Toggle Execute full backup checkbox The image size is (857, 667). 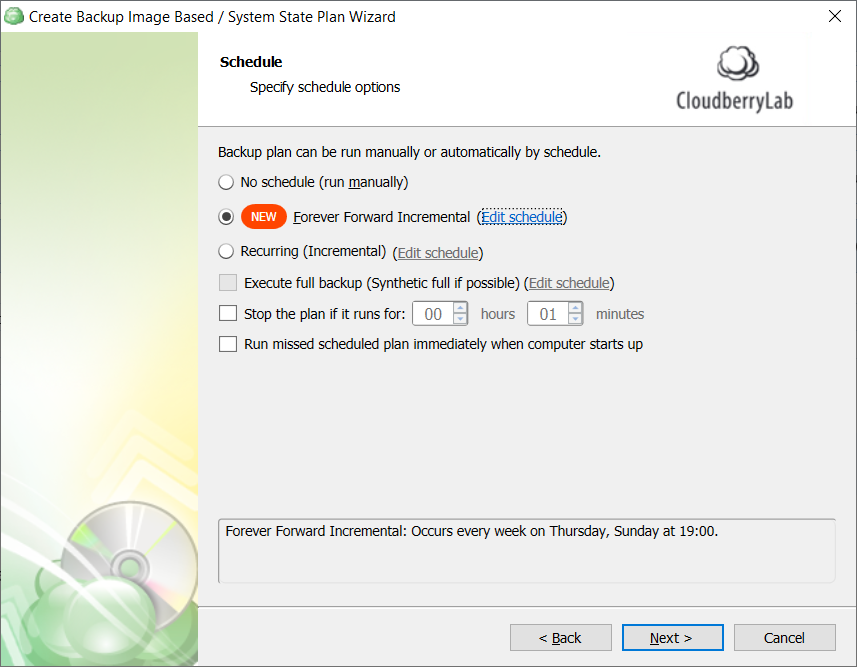pos(228,283)
